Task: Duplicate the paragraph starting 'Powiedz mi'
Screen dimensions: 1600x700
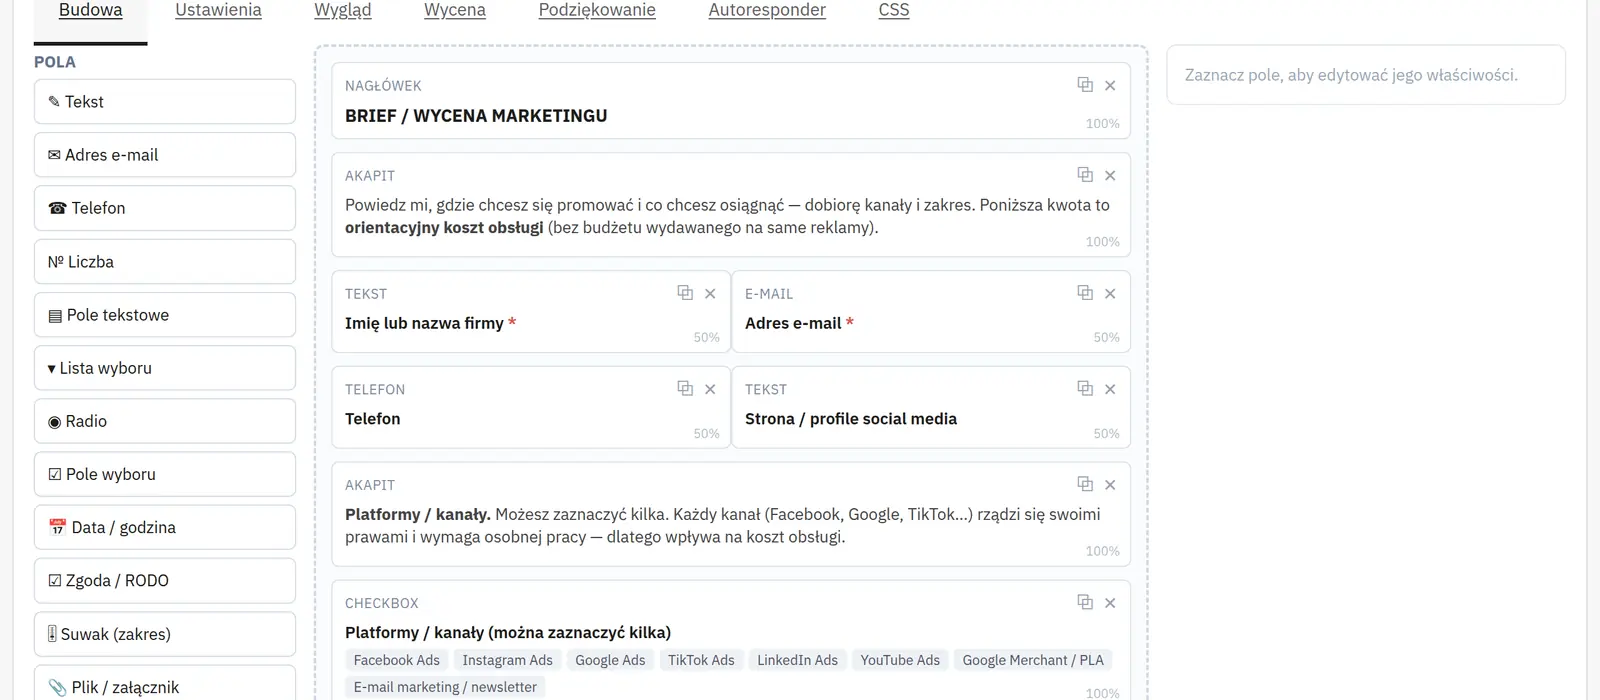Action: [x=1085, y=174]
